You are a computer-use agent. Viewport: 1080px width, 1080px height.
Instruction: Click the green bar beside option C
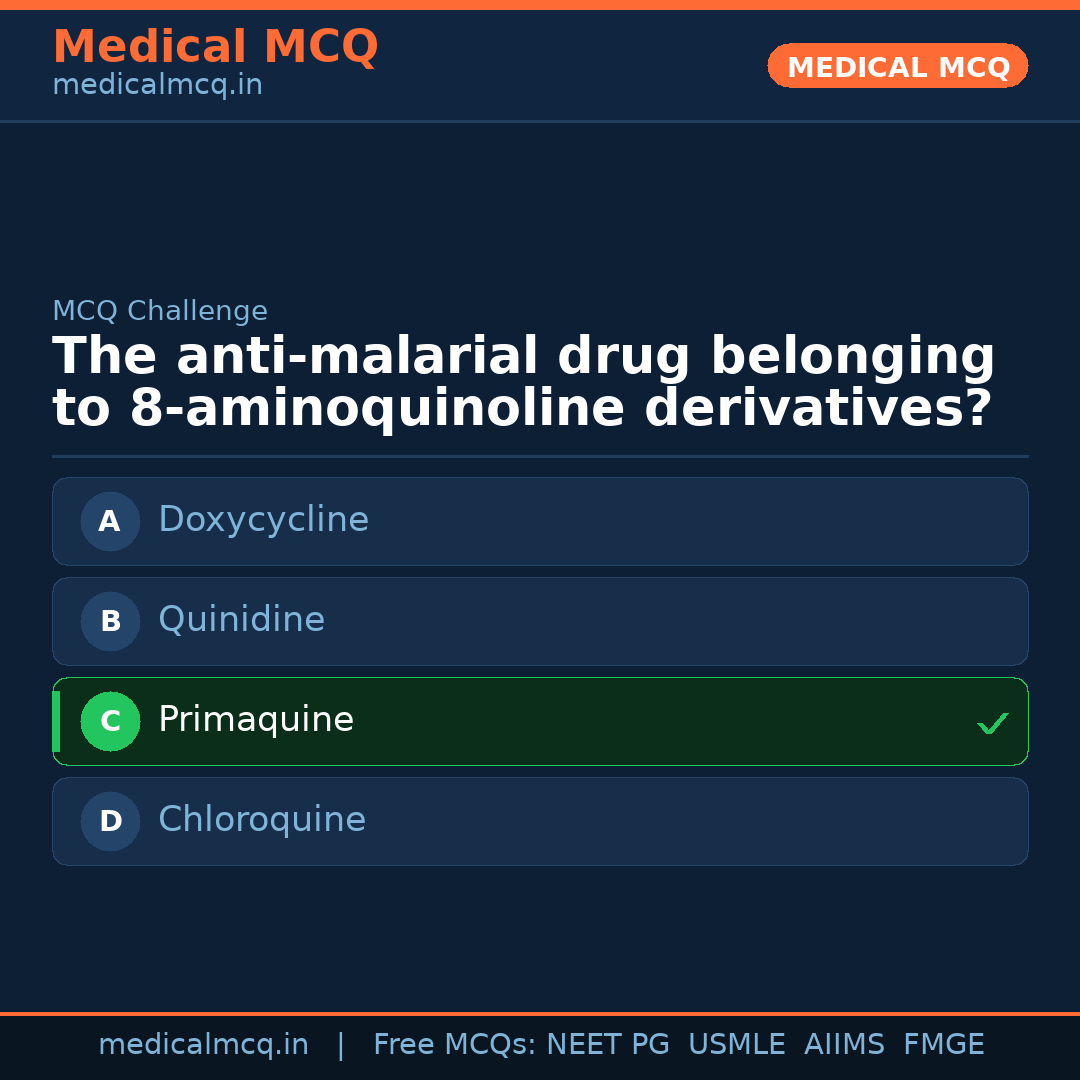56,721
